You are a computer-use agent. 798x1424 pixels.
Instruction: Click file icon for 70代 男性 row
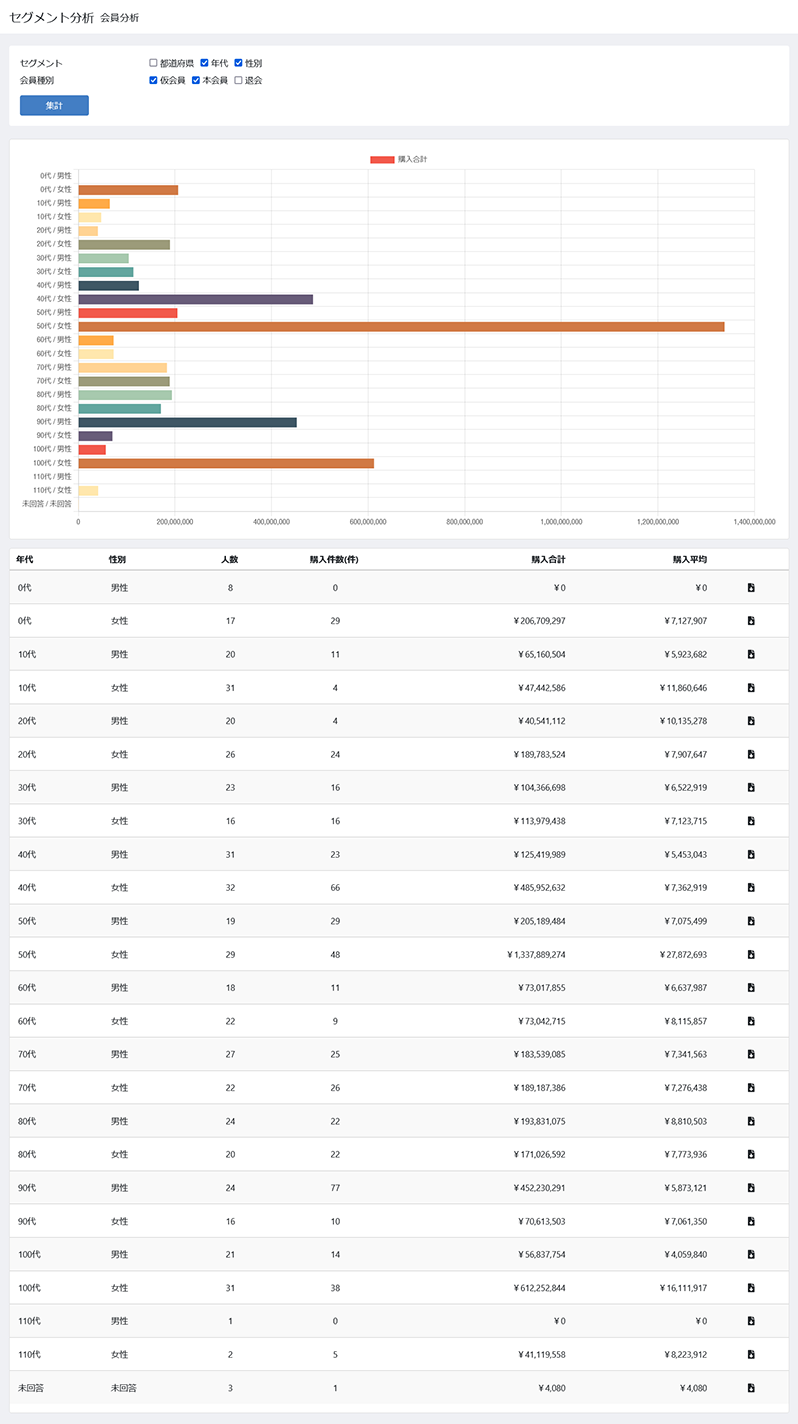(x=751, y=1055)
